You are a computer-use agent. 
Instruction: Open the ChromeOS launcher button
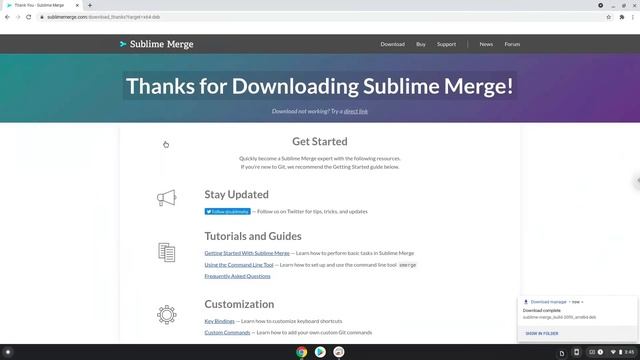[x=8, y=352]
